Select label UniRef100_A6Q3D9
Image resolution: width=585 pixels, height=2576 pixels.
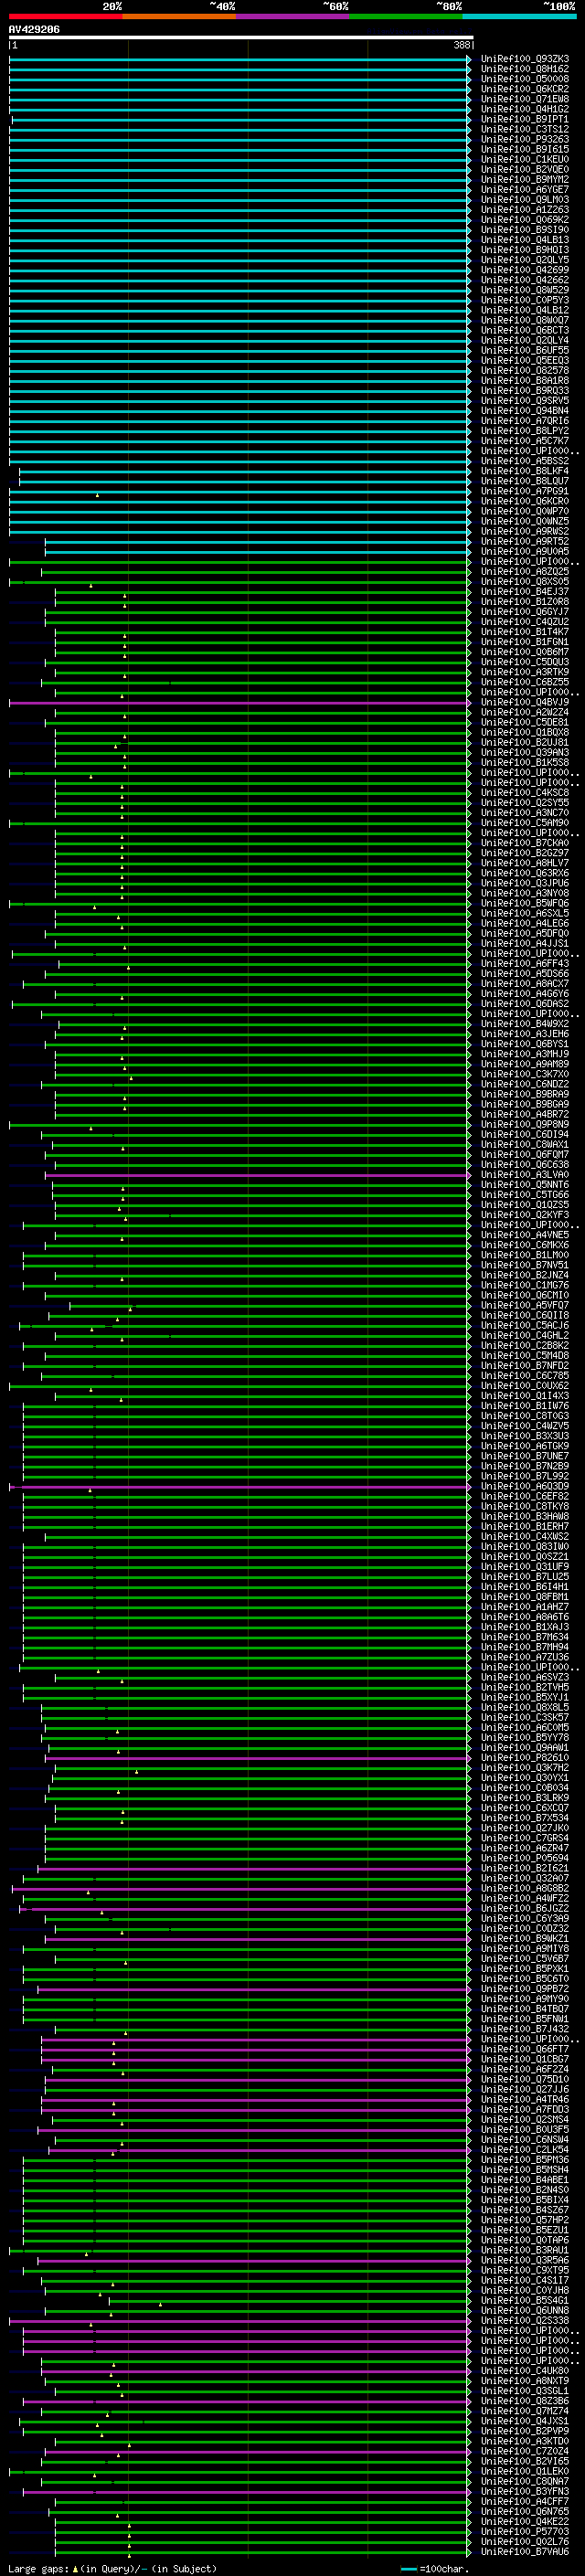[x=525, y=1487]
